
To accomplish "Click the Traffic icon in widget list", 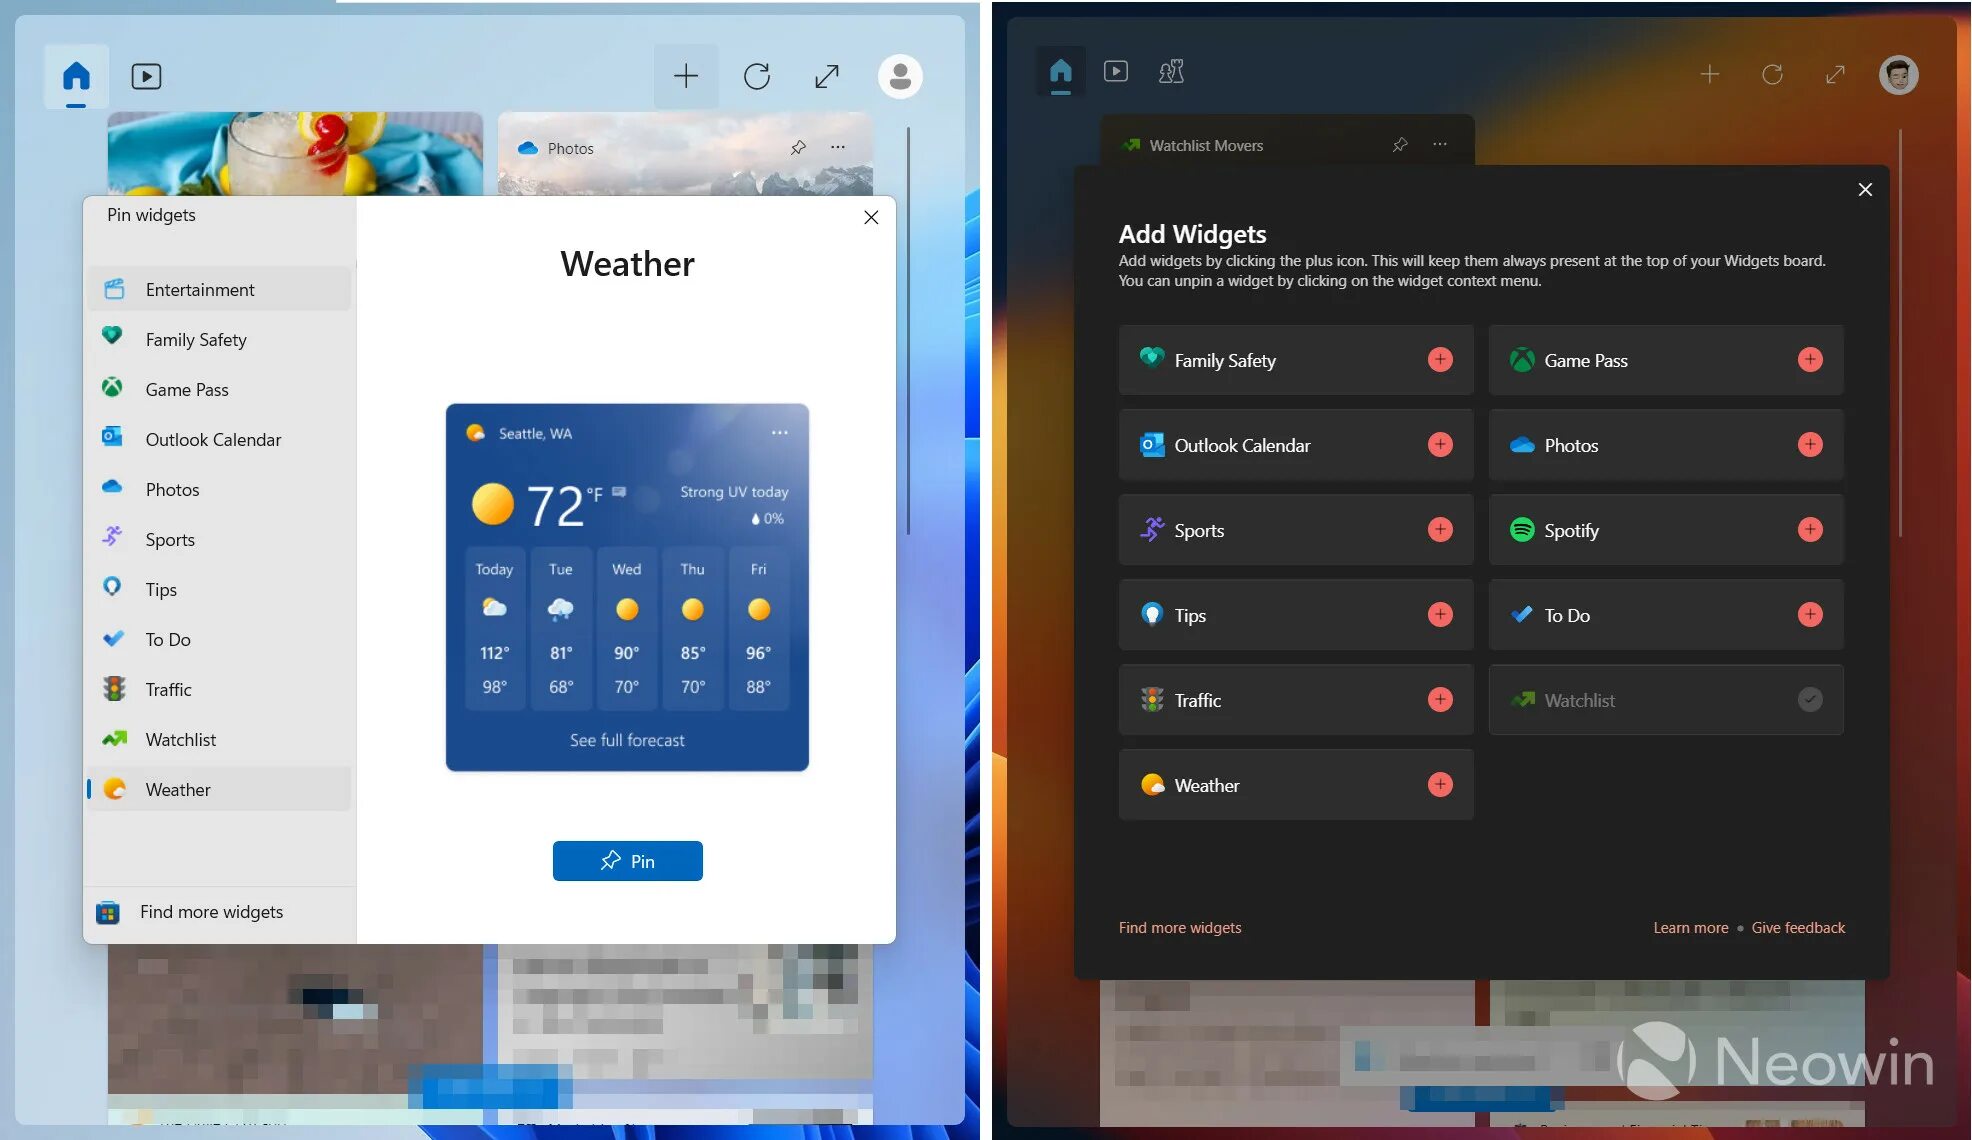I will pos(115,688).
